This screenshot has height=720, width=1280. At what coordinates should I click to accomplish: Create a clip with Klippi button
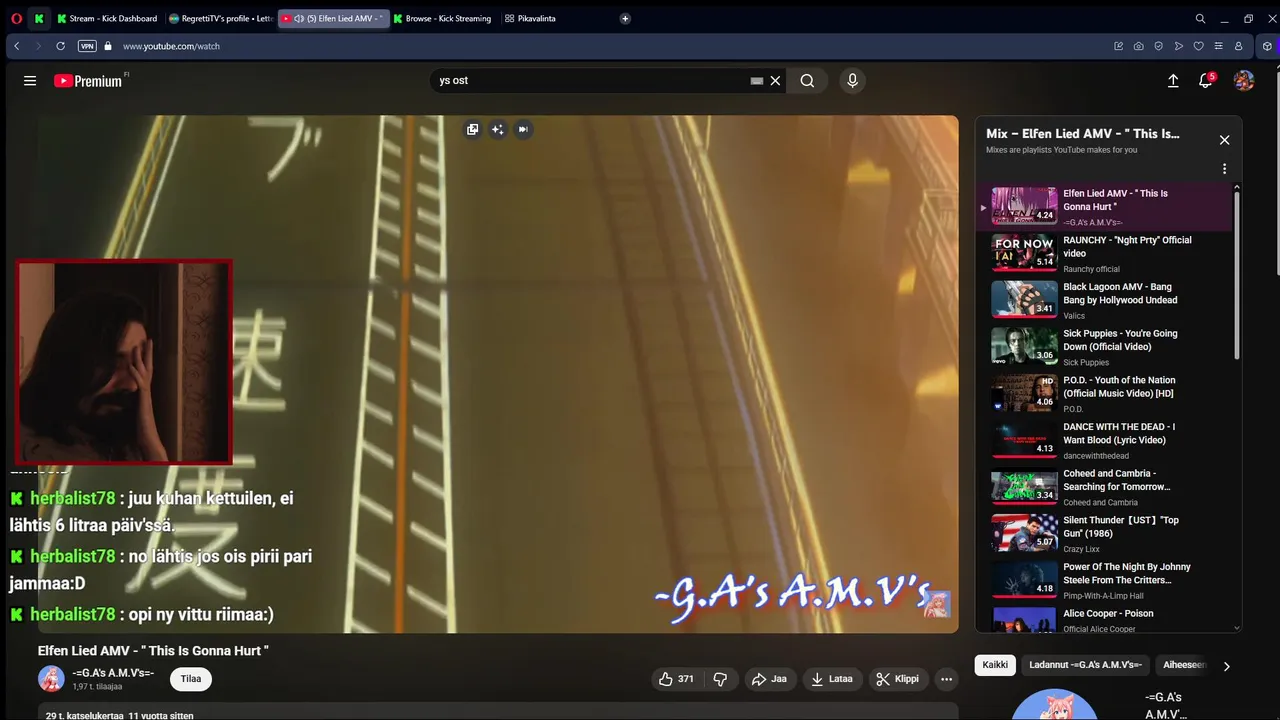tap(897, 679)
